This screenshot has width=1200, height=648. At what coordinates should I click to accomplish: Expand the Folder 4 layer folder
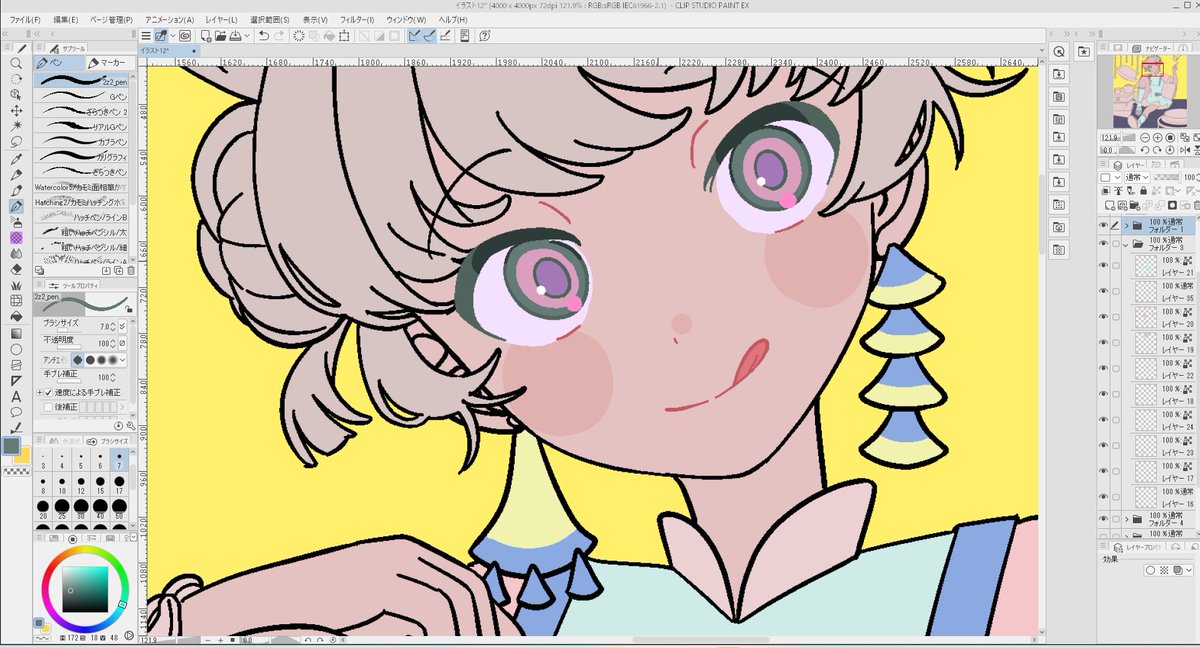click(1125, 519)
